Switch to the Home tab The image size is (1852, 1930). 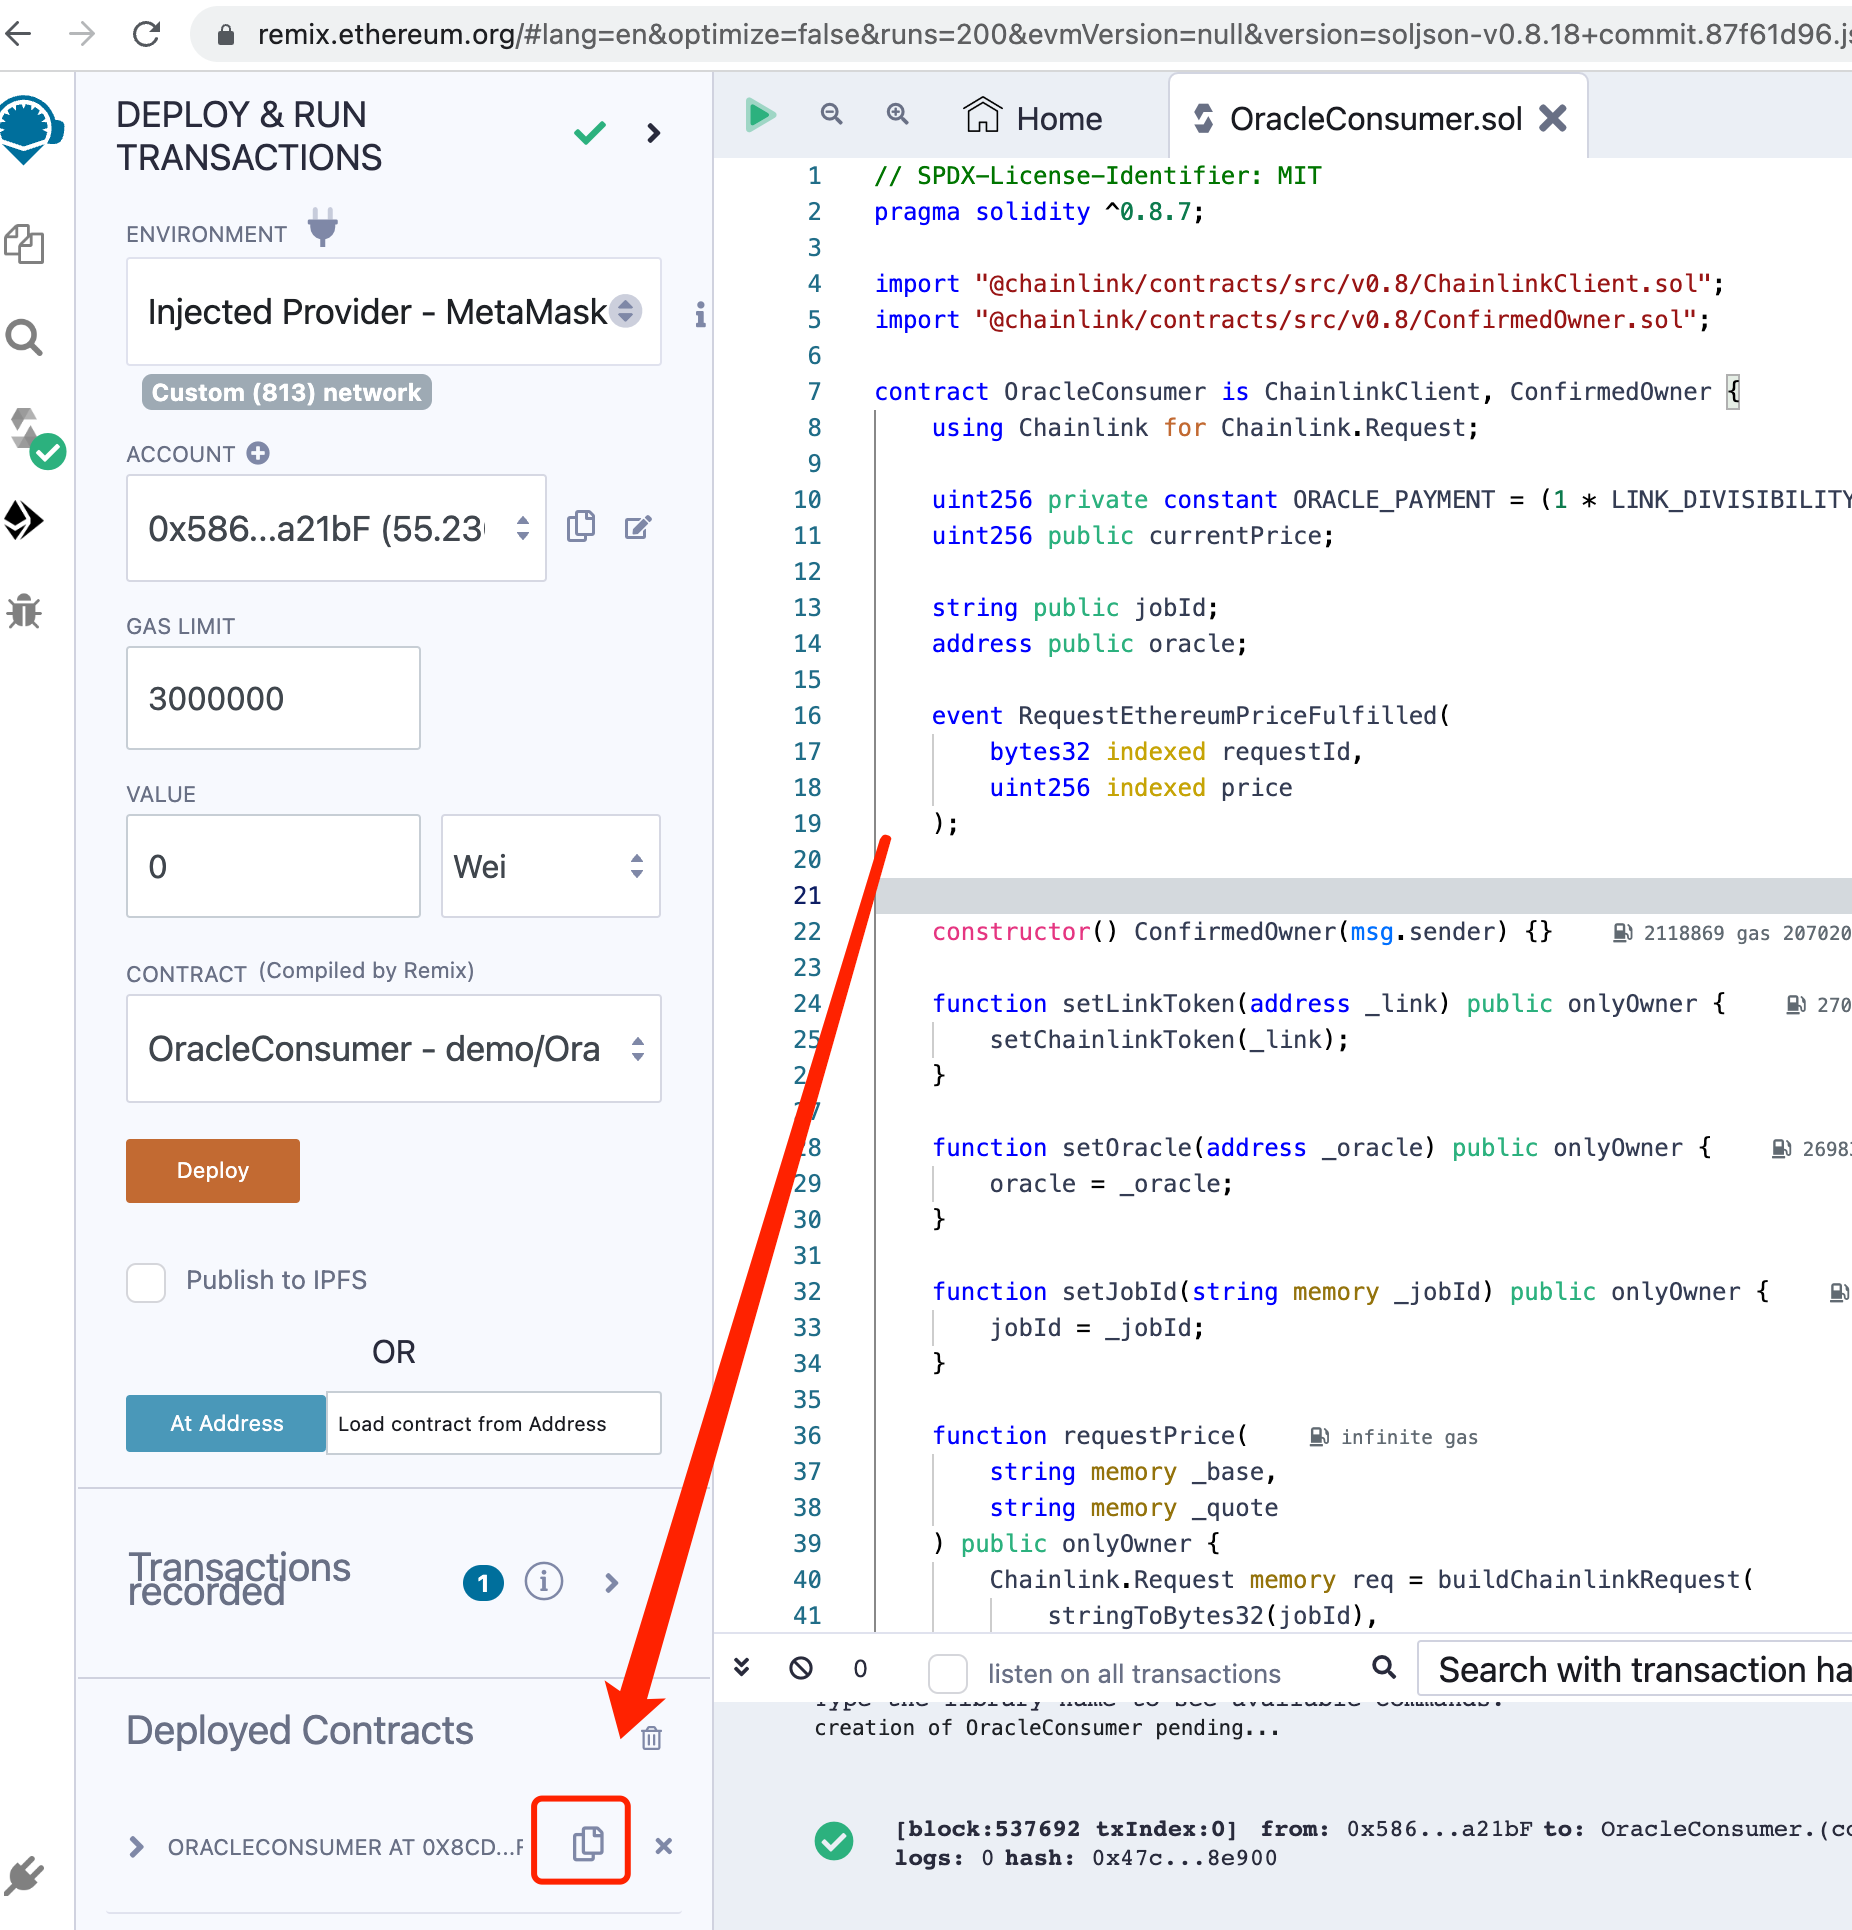click(1033, 118)
